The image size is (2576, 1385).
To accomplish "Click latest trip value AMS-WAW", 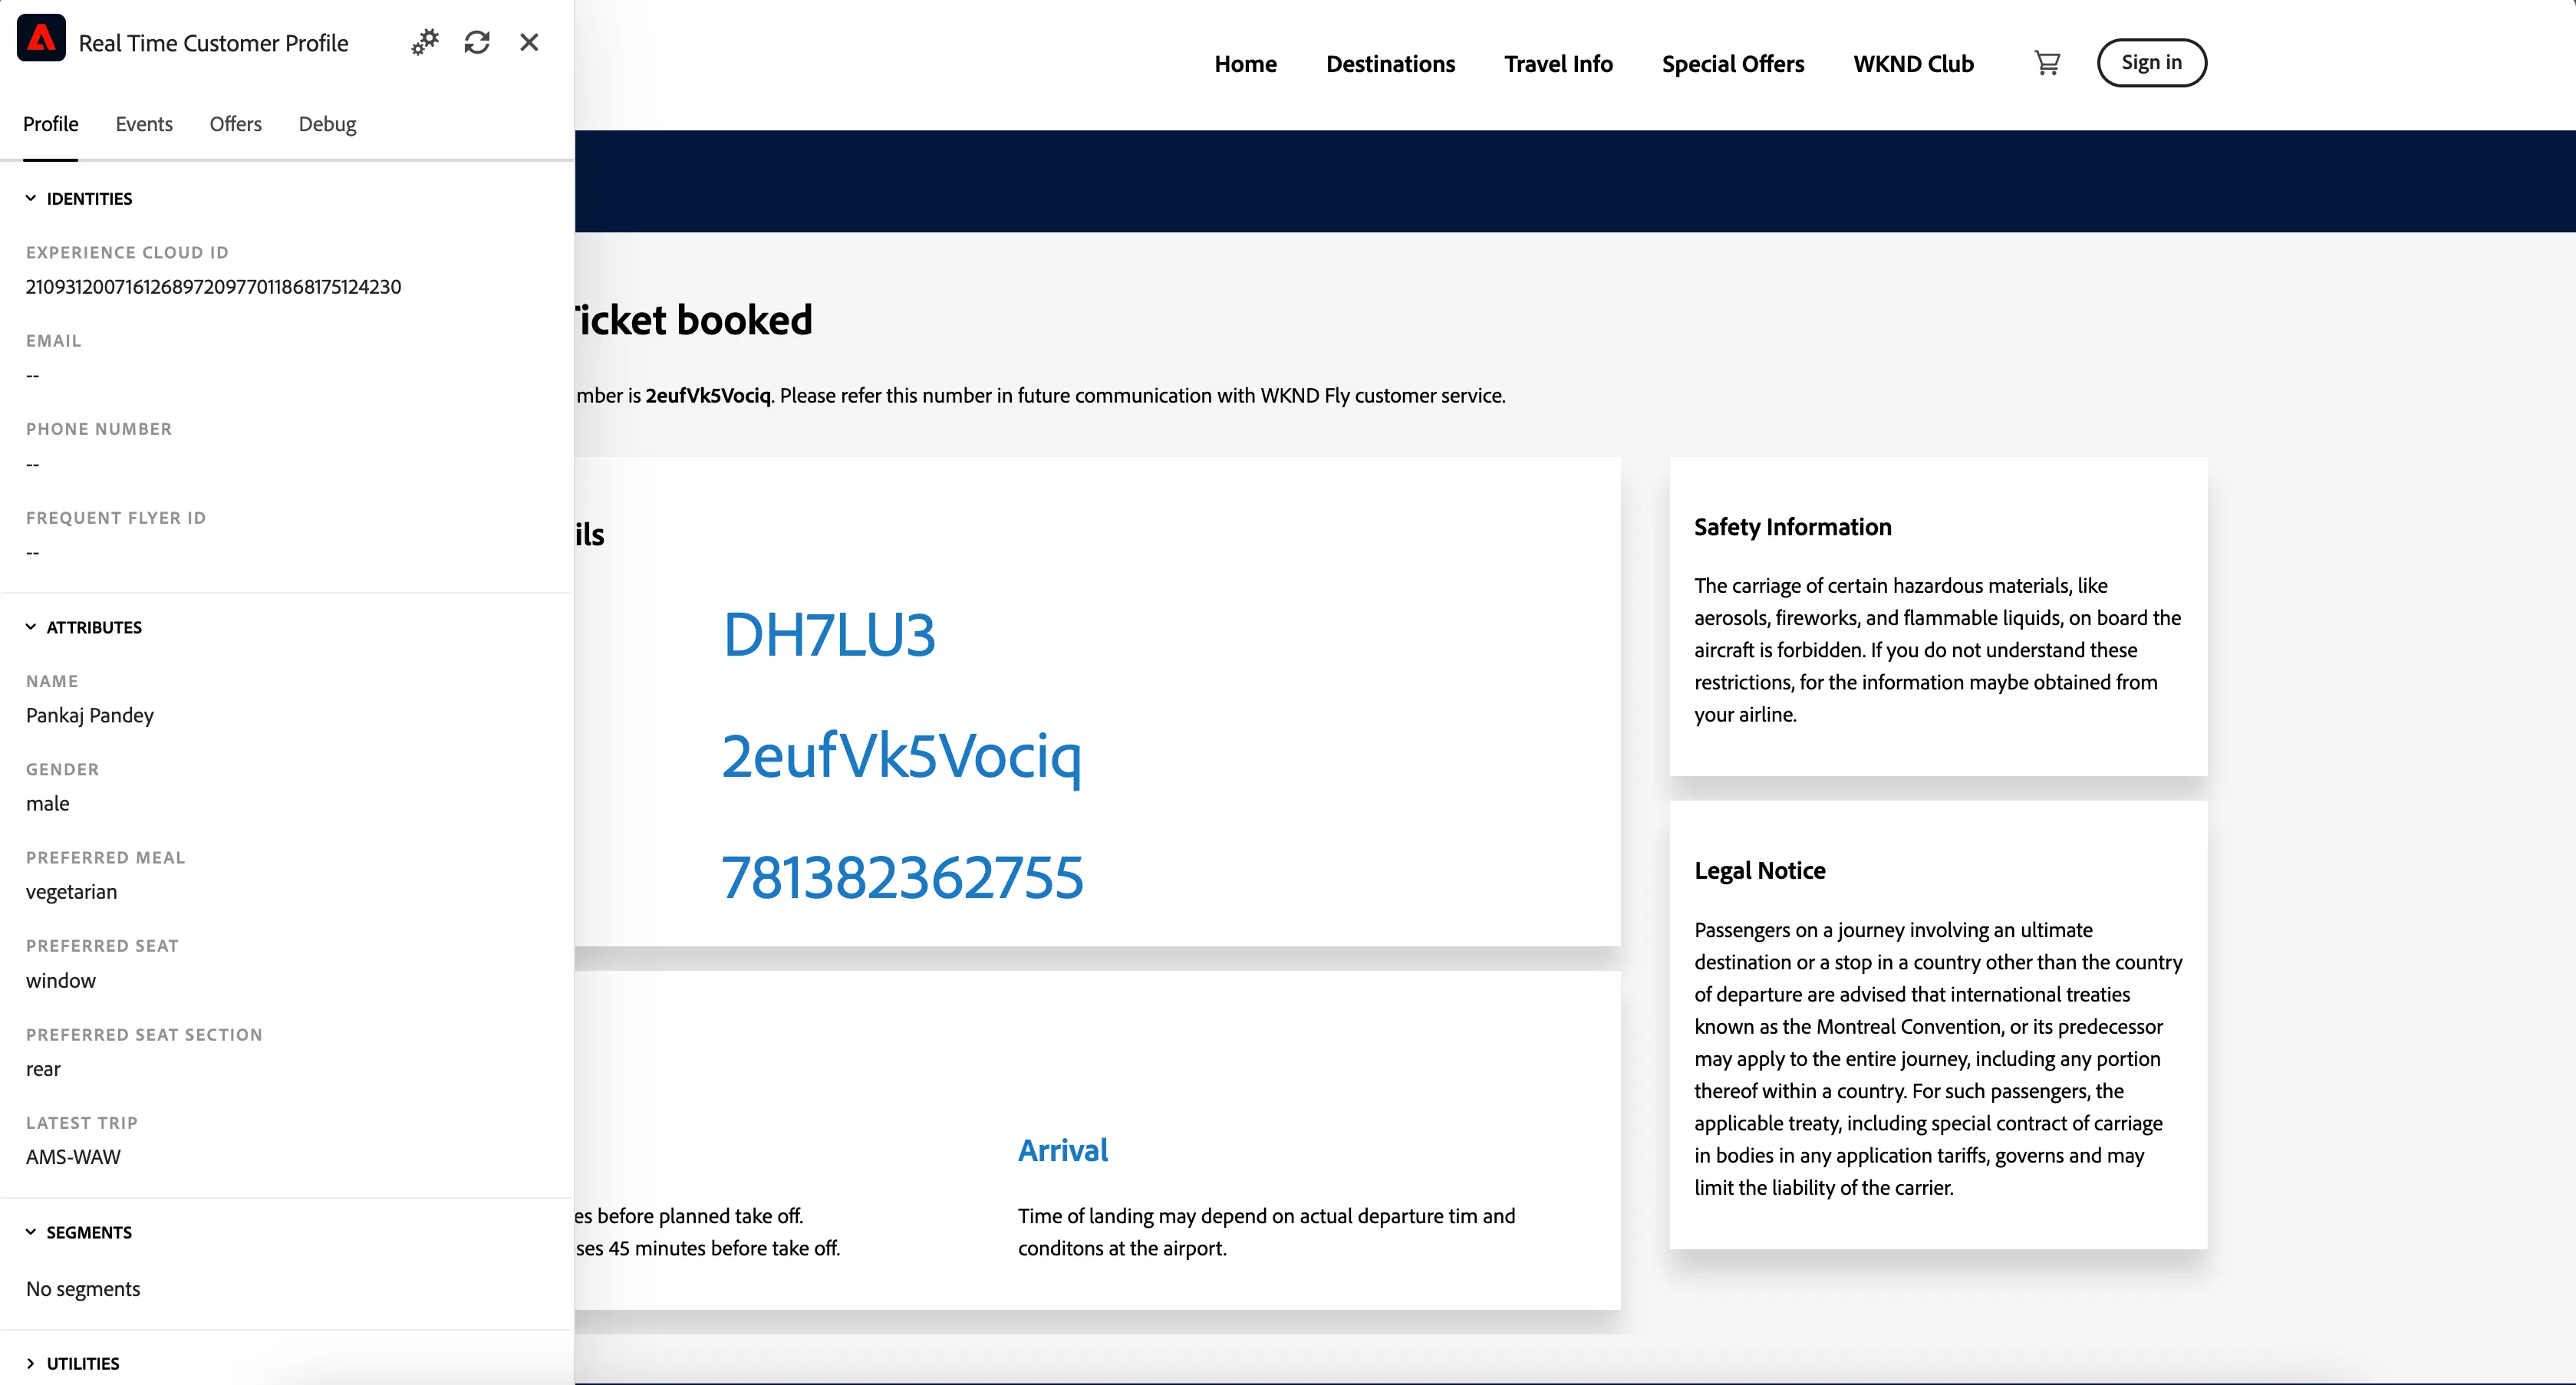I will pos(73,1157).
